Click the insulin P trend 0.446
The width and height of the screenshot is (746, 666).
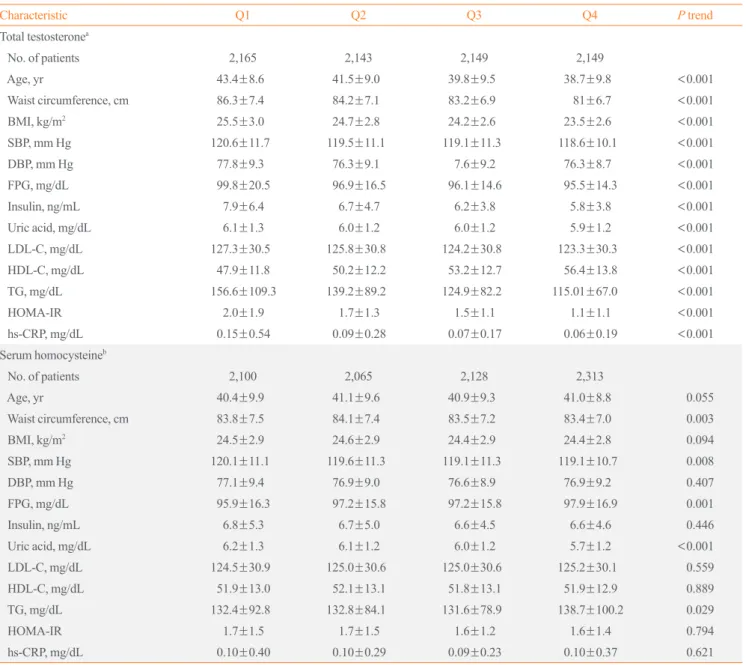(700, 525)
